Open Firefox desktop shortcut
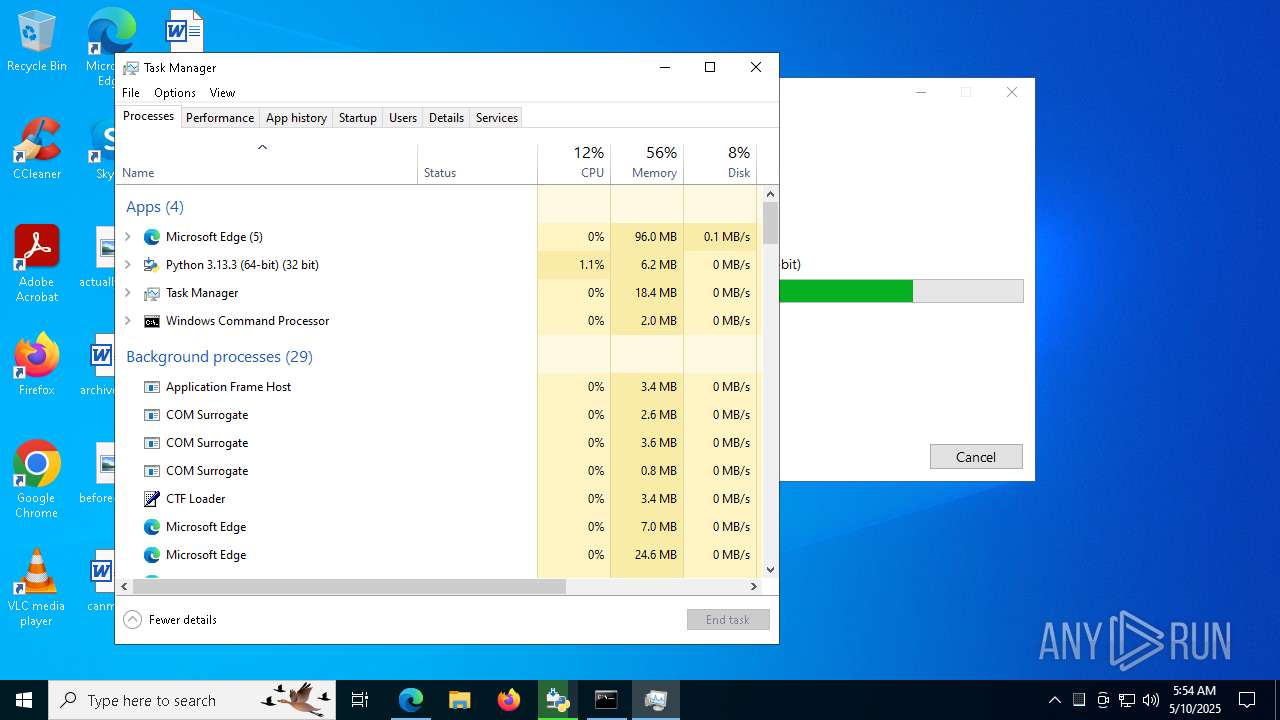1280x720 pixels. tap(37, 365)
